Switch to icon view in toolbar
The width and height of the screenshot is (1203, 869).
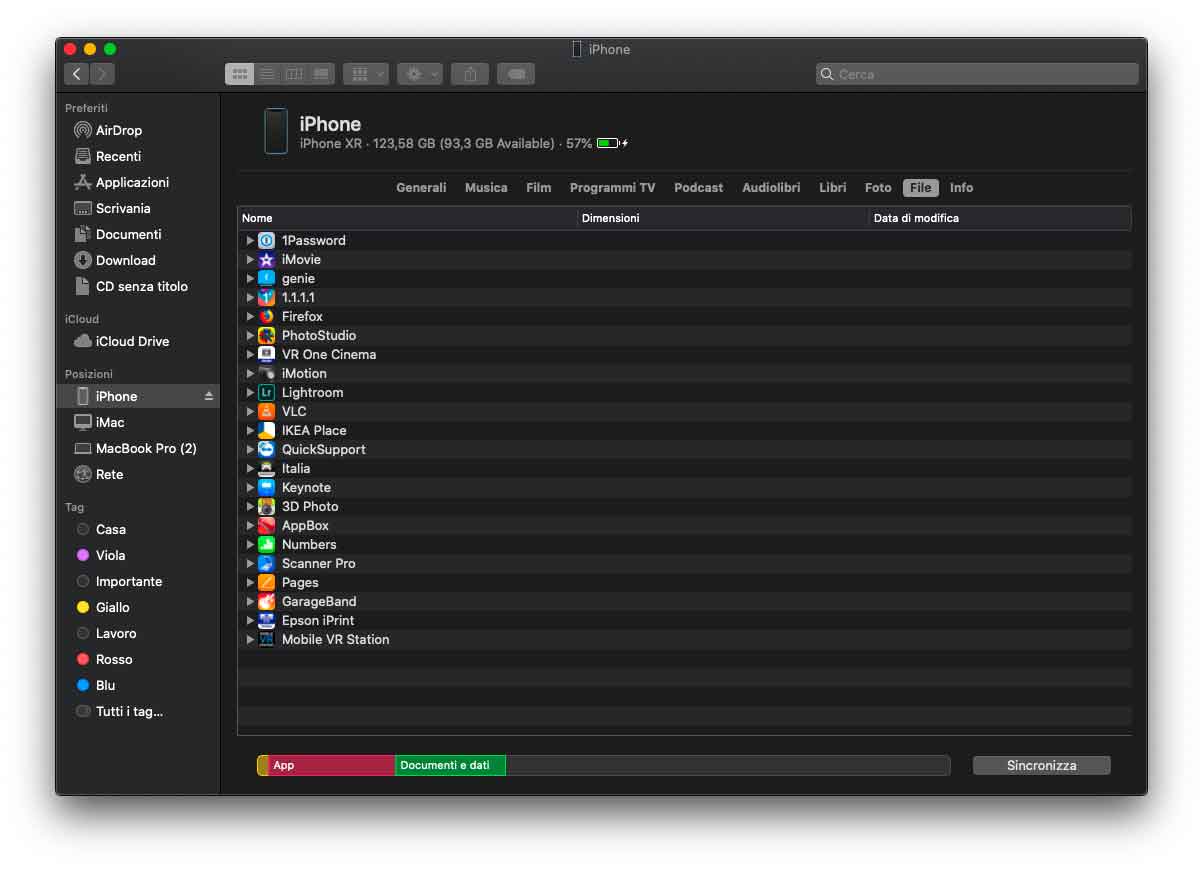click(x=239, y=74)
